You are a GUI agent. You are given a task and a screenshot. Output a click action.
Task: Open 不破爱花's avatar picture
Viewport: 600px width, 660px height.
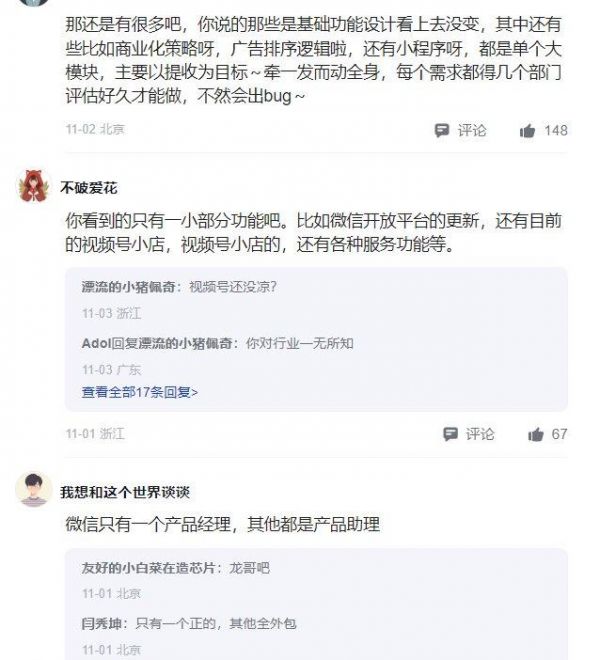point(35,185)
